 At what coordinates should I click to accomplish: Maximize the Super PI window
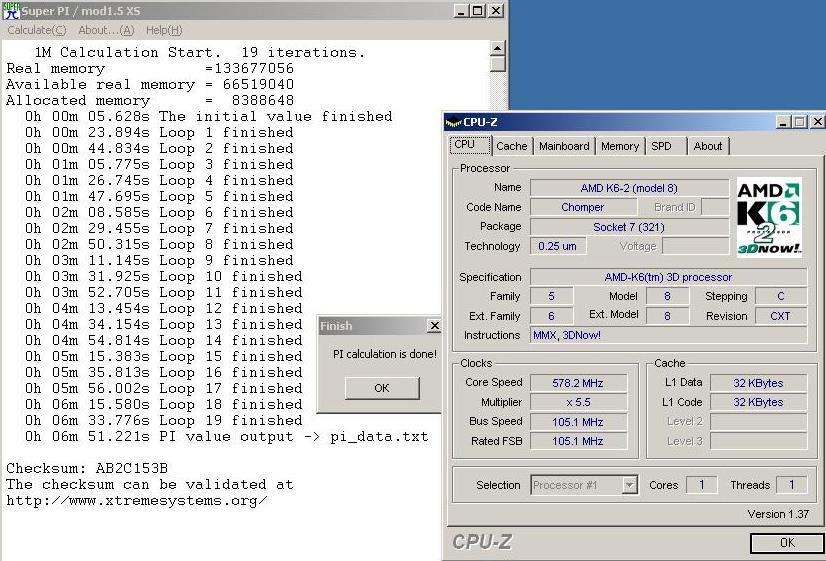pyautogui.click(x=478, y=11)
